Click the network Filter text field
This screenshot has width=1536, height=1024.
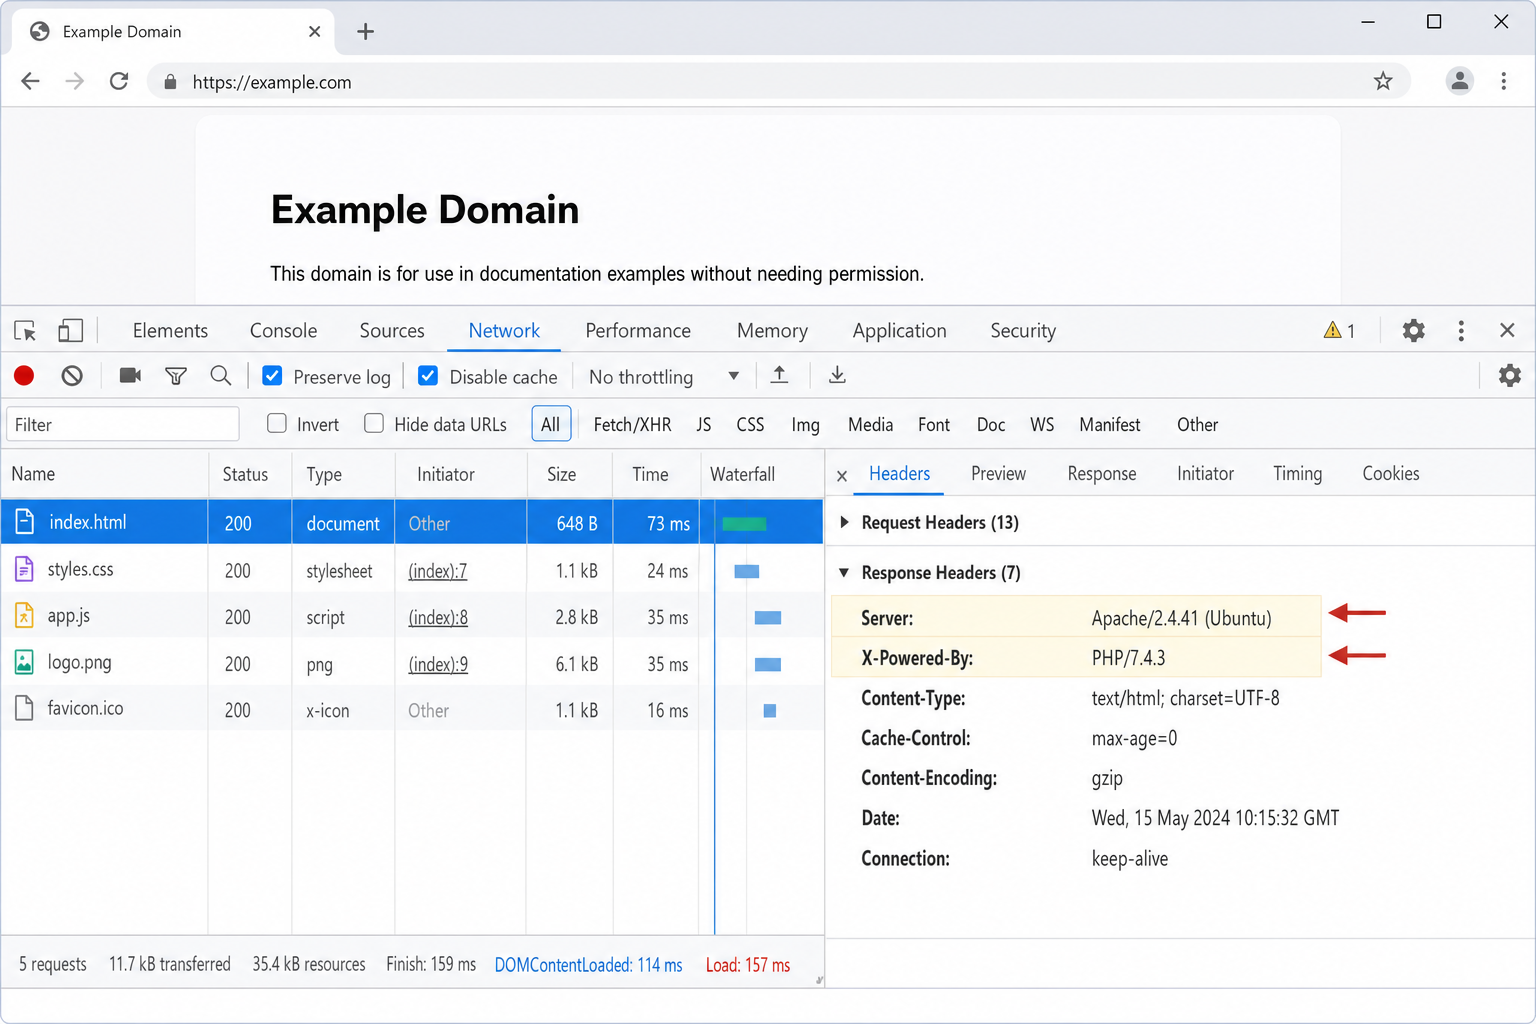click(x=123, y=424)
